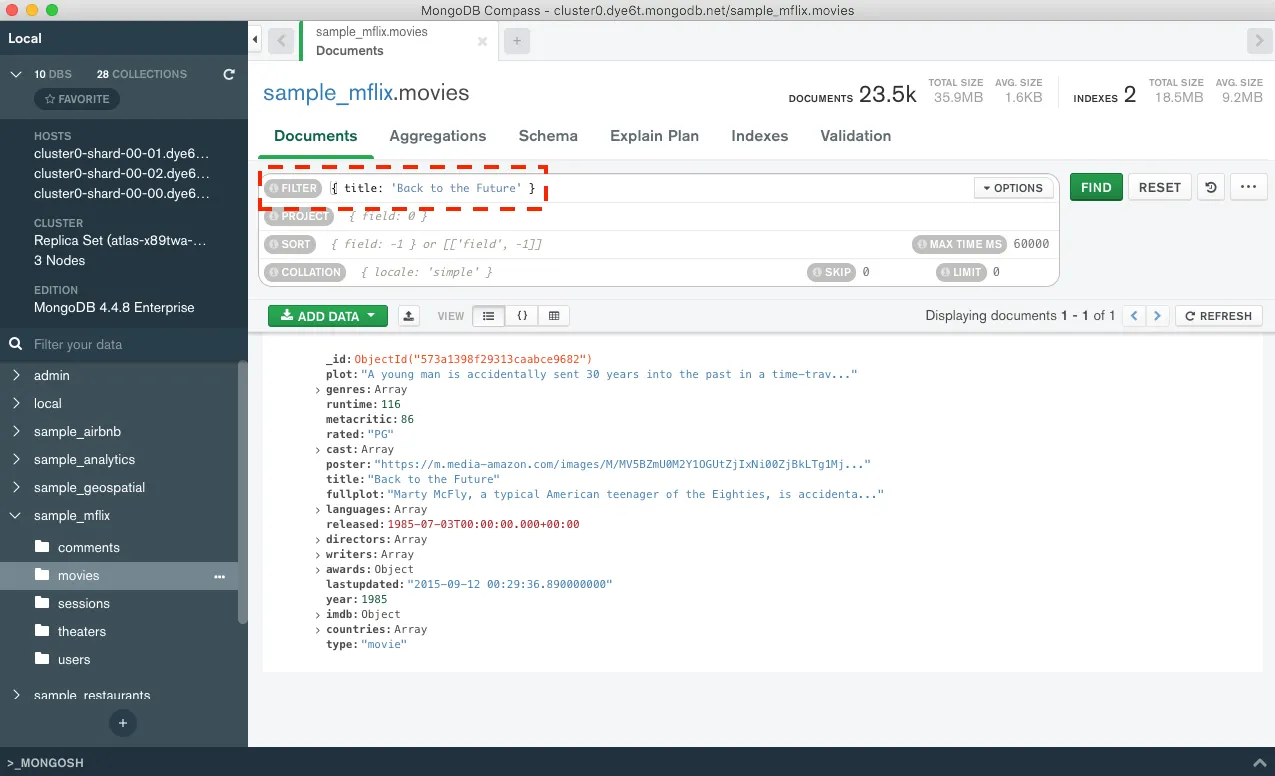Select the Documents tab

click(x=315, y=136)
